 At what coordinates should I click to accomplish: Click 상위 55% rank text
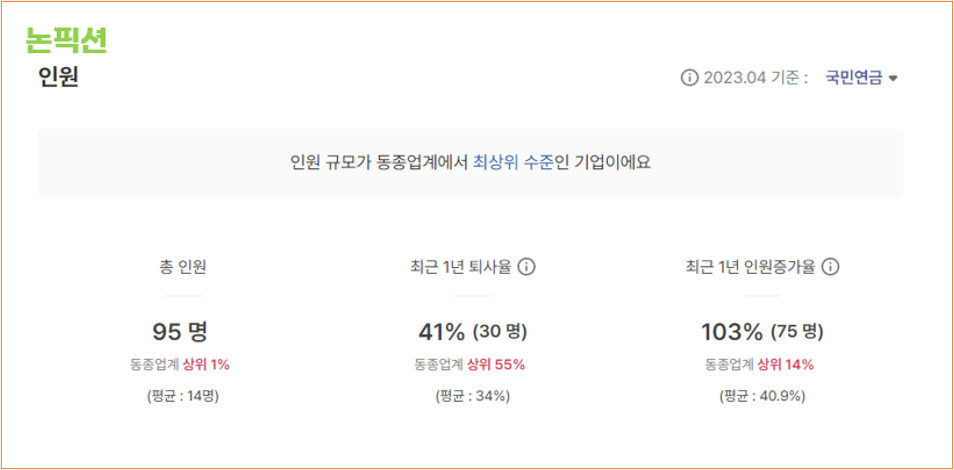click(496, 365)
